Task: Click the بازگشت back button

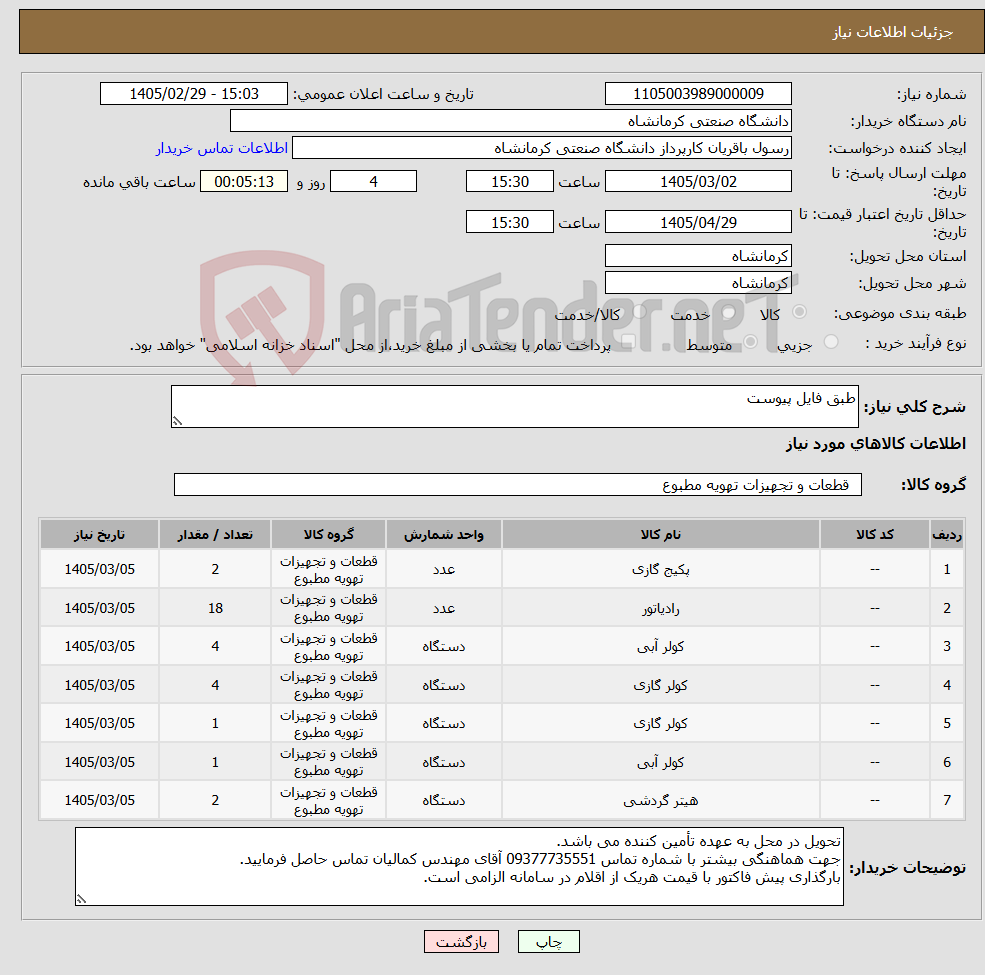Action: coord(461,942)
